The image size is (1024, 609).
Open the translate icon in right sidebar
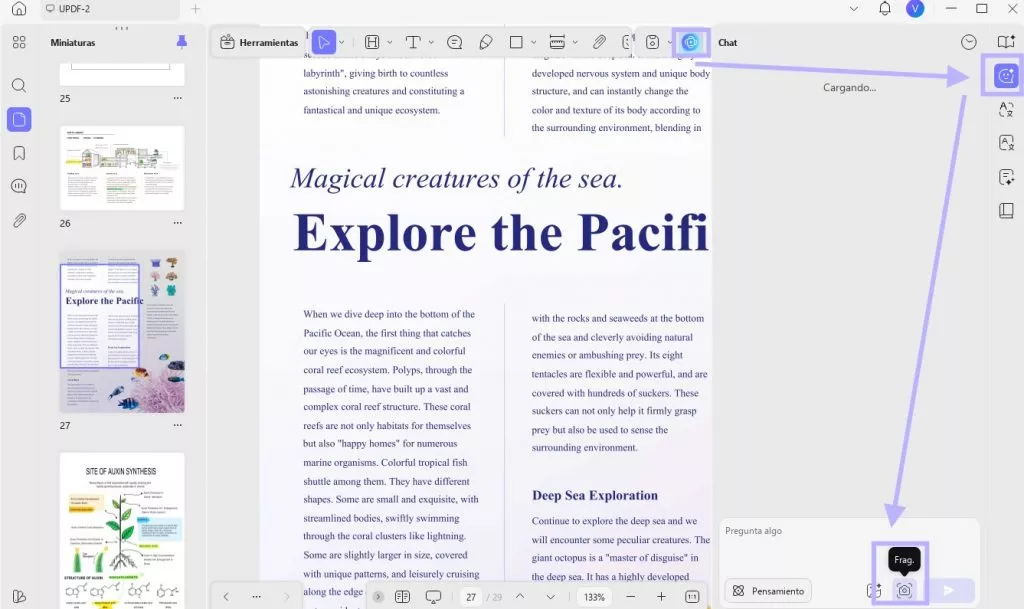[1006, 110]
